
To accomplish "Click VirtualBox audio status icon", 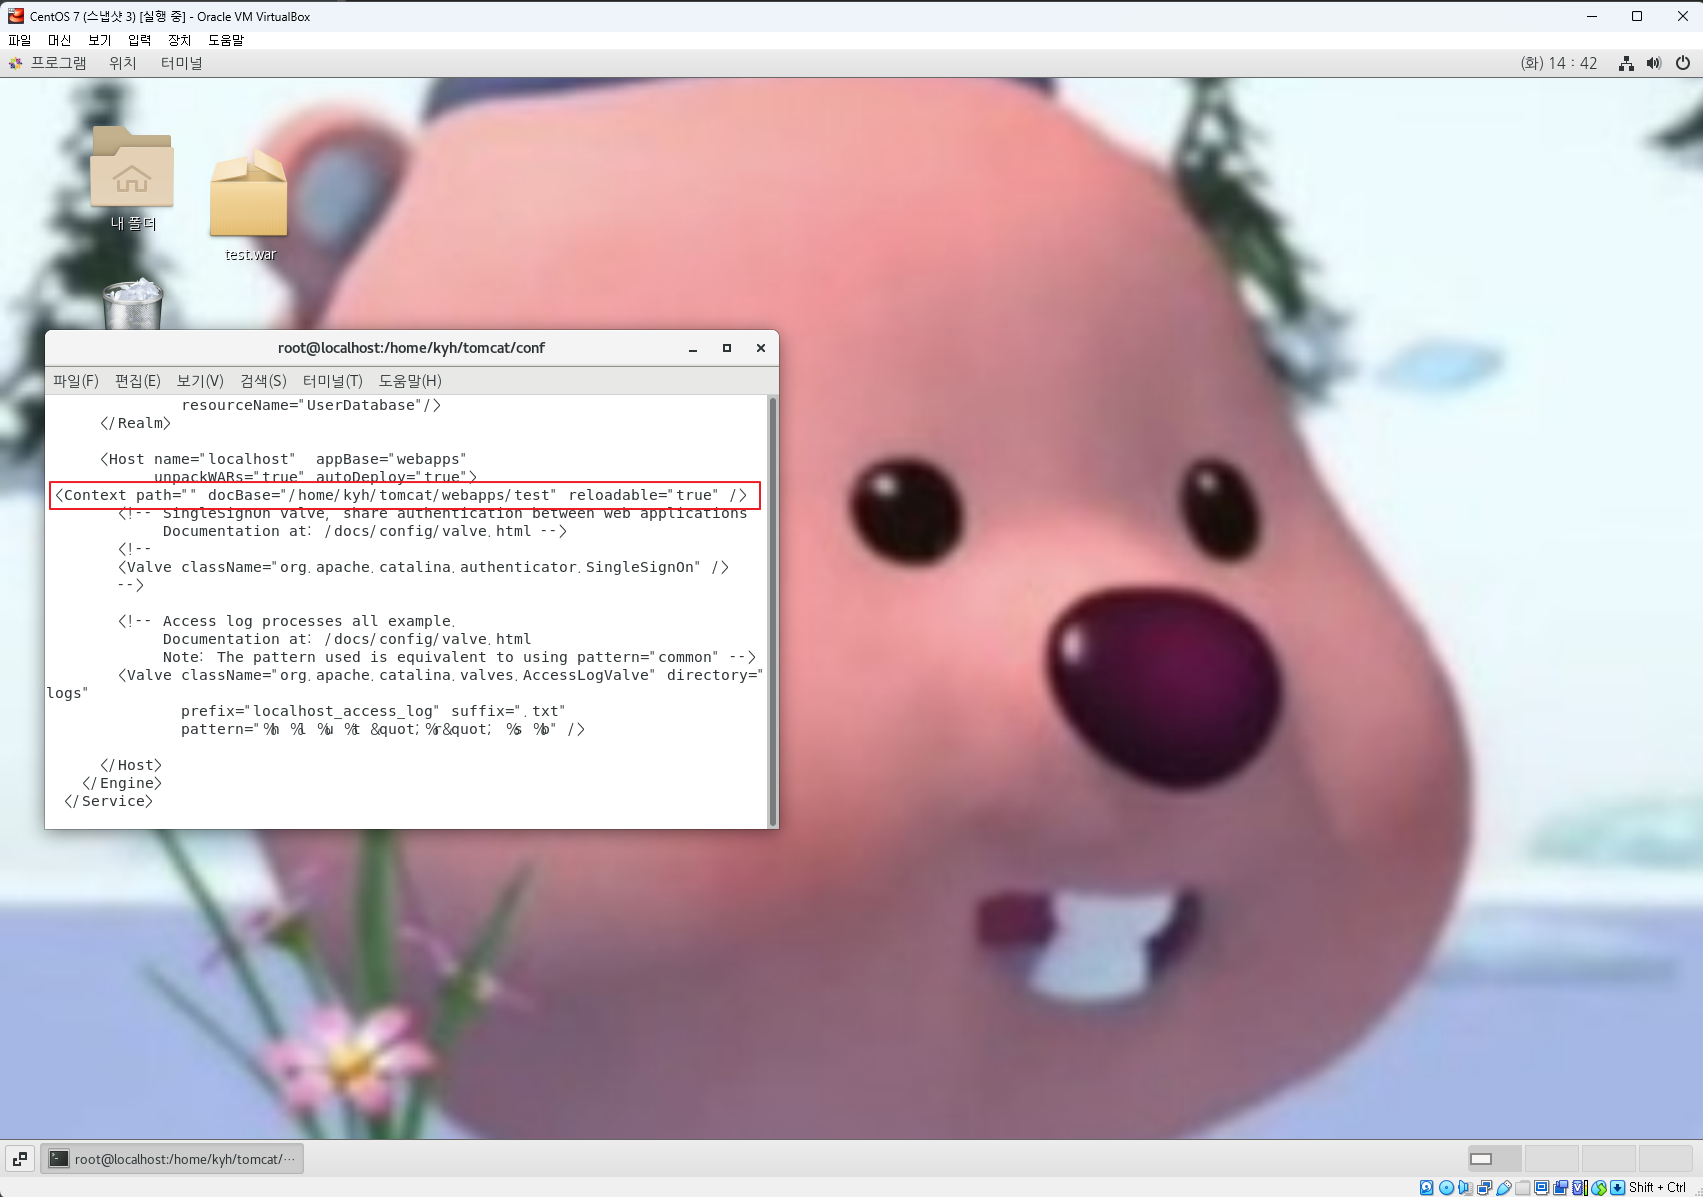I will [1465, 1187].
